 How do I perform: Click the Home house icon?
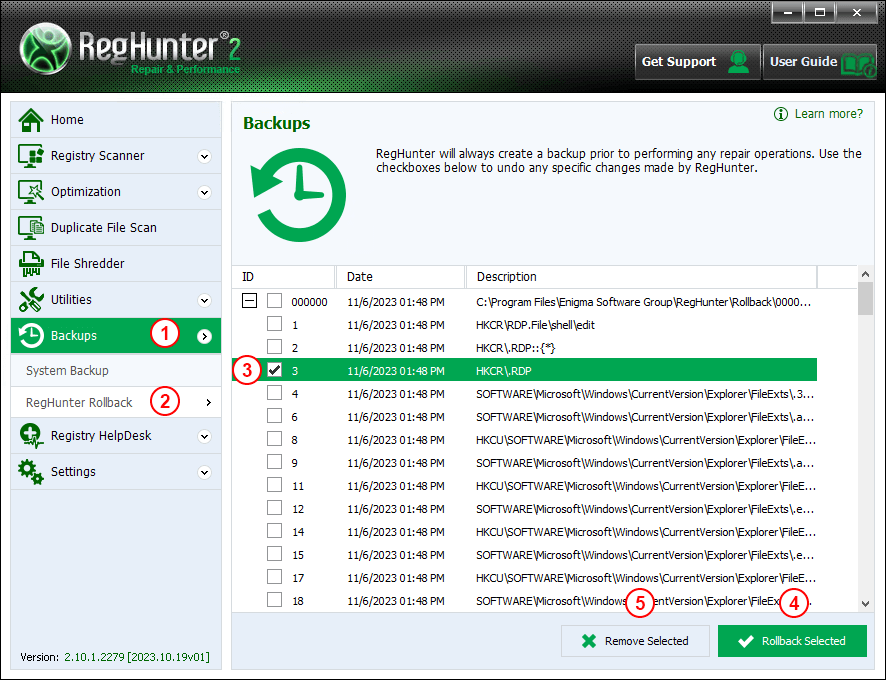(x=31, y=120)
